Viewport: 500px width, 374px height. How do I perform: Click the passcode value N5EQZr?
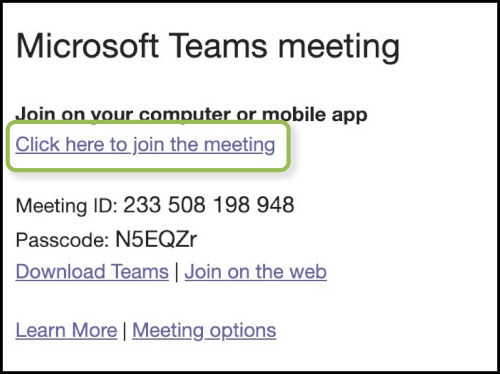point(156,239)
